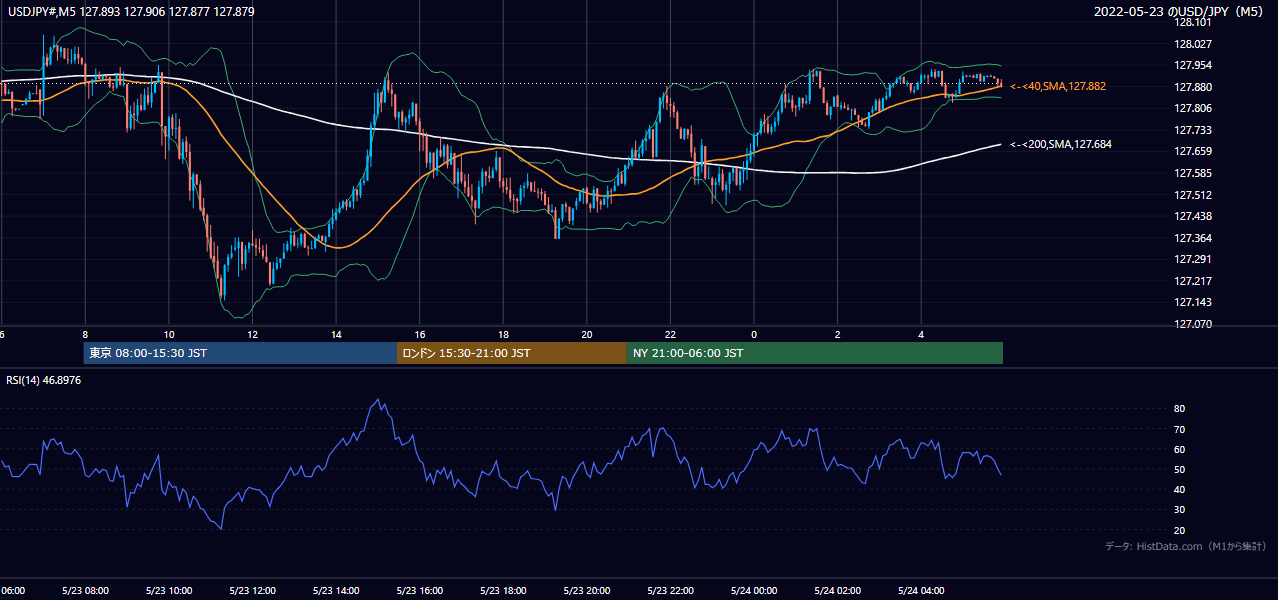Image resolution: width=1278 pixels, height=600 pixels.
Task: Click hour 2 on the price chart time axis
Action: (x=838, y=335)
